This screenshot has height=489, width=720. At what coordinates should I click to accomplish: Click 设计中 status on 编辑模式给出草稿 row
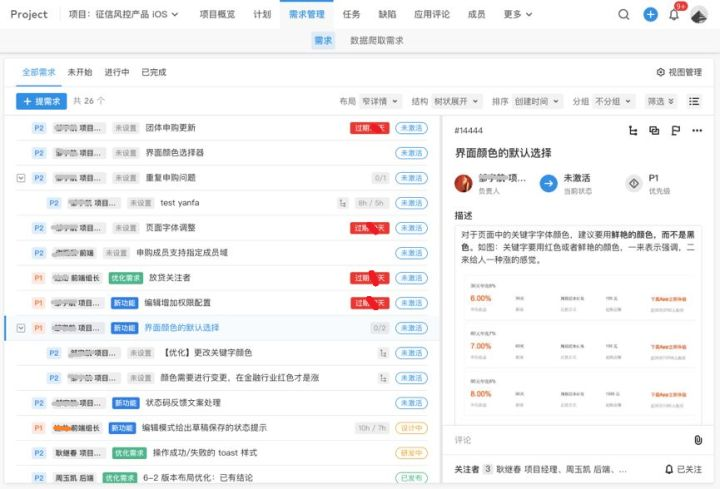pyautogui.click(x=411, y=428)
